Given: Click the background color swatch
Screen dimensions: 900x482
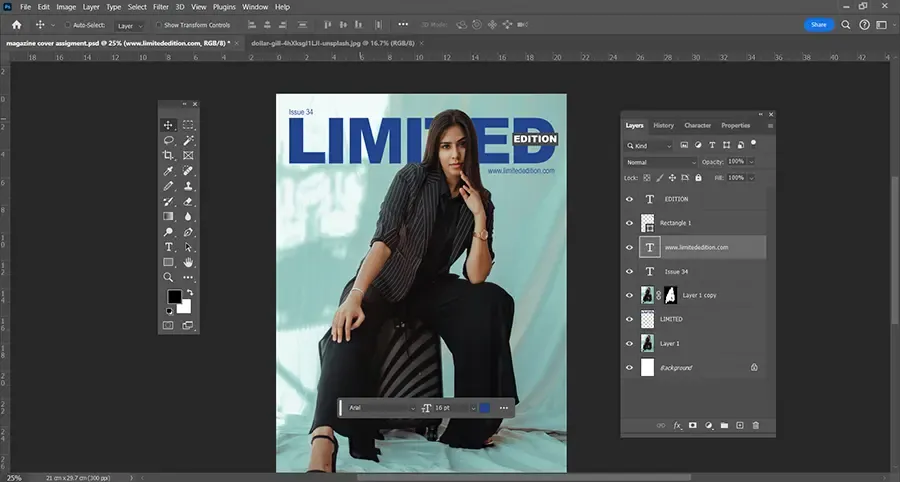Looking at the screenshot, I should 185,308.
